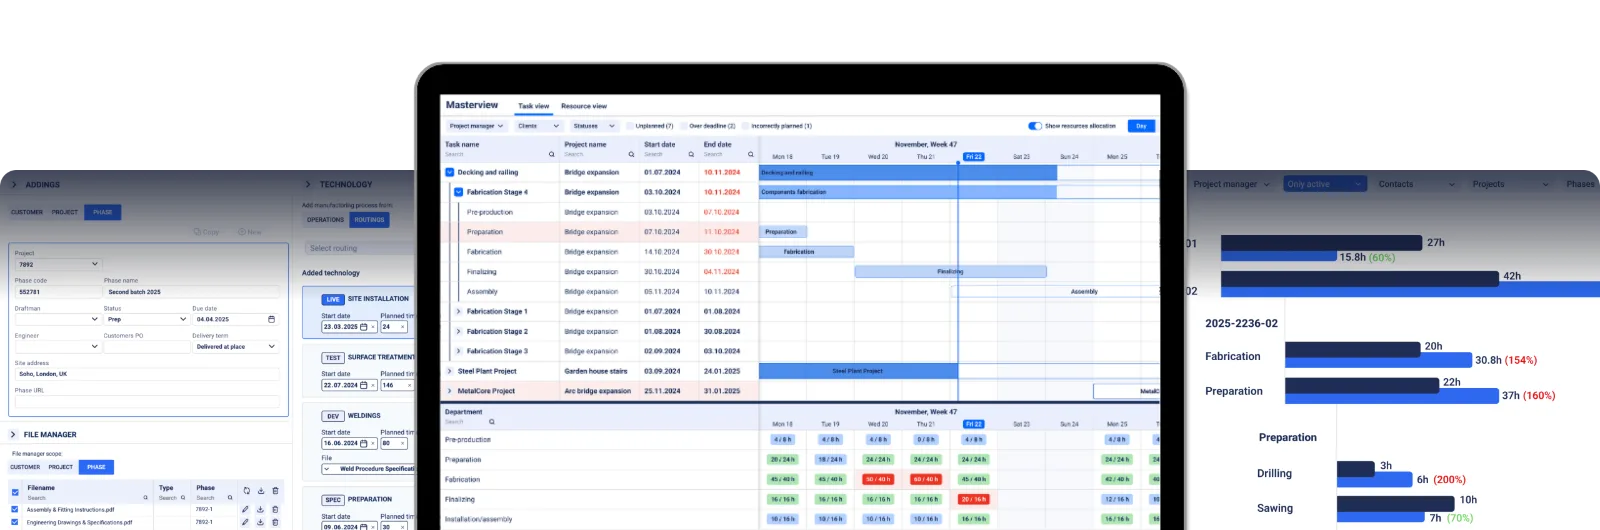1600x530 pixels.
Task: Click the Copy button in Addings
Action: coord(206,232)
